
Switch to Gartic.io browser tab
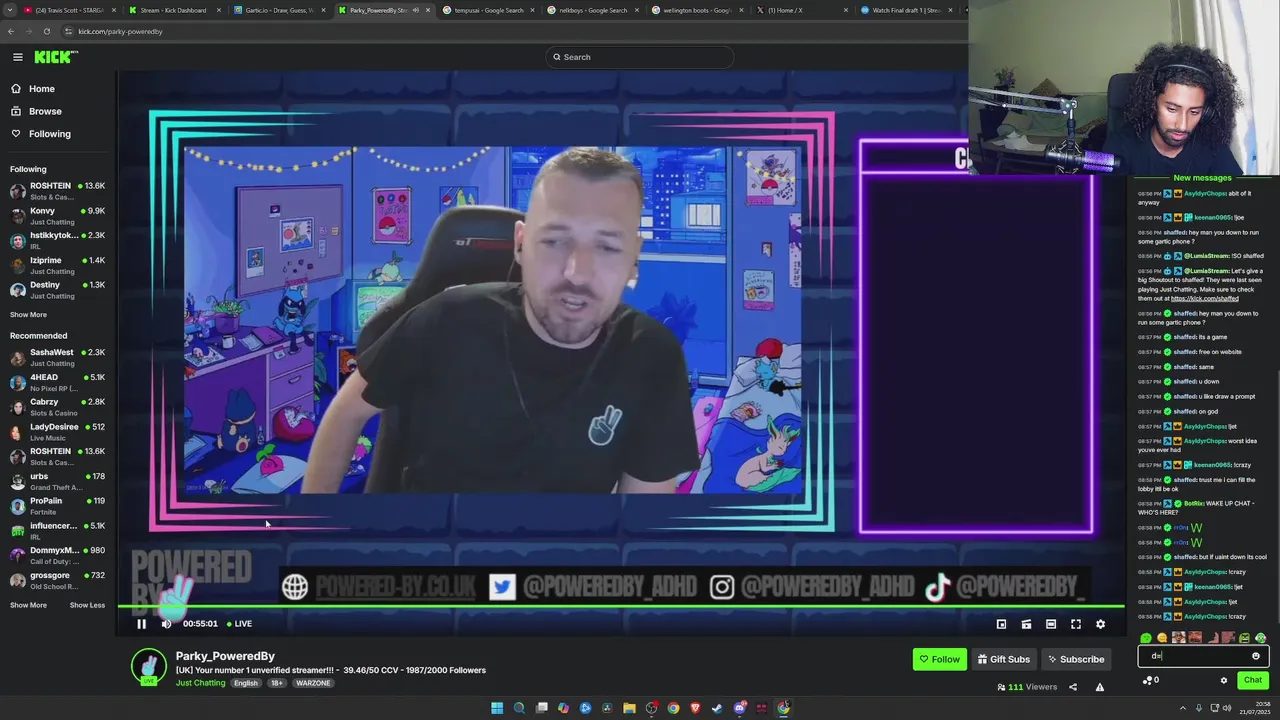click(279, 10)
